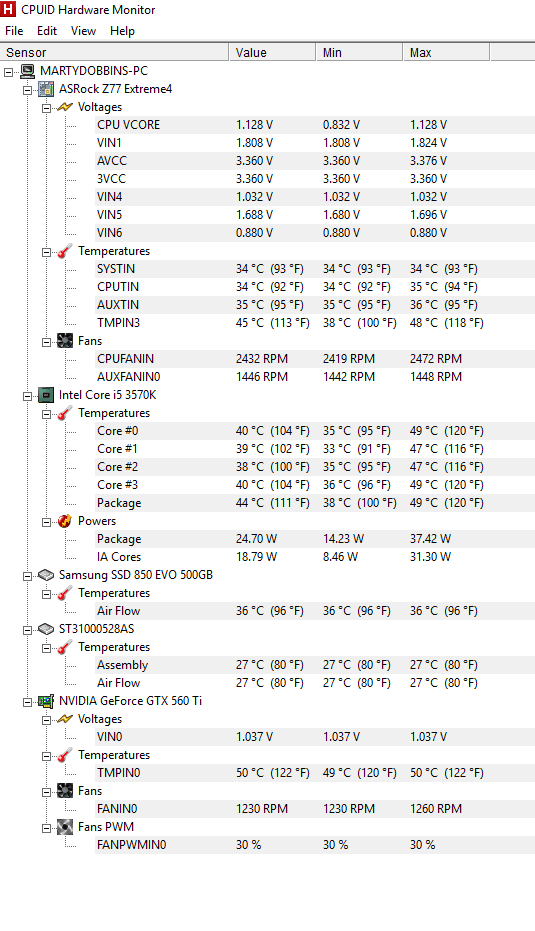Collapse the ASRock Z77 Extreme4 node
Image resolution: width=535 pixels, height=931 pixels.
point(27,90)
